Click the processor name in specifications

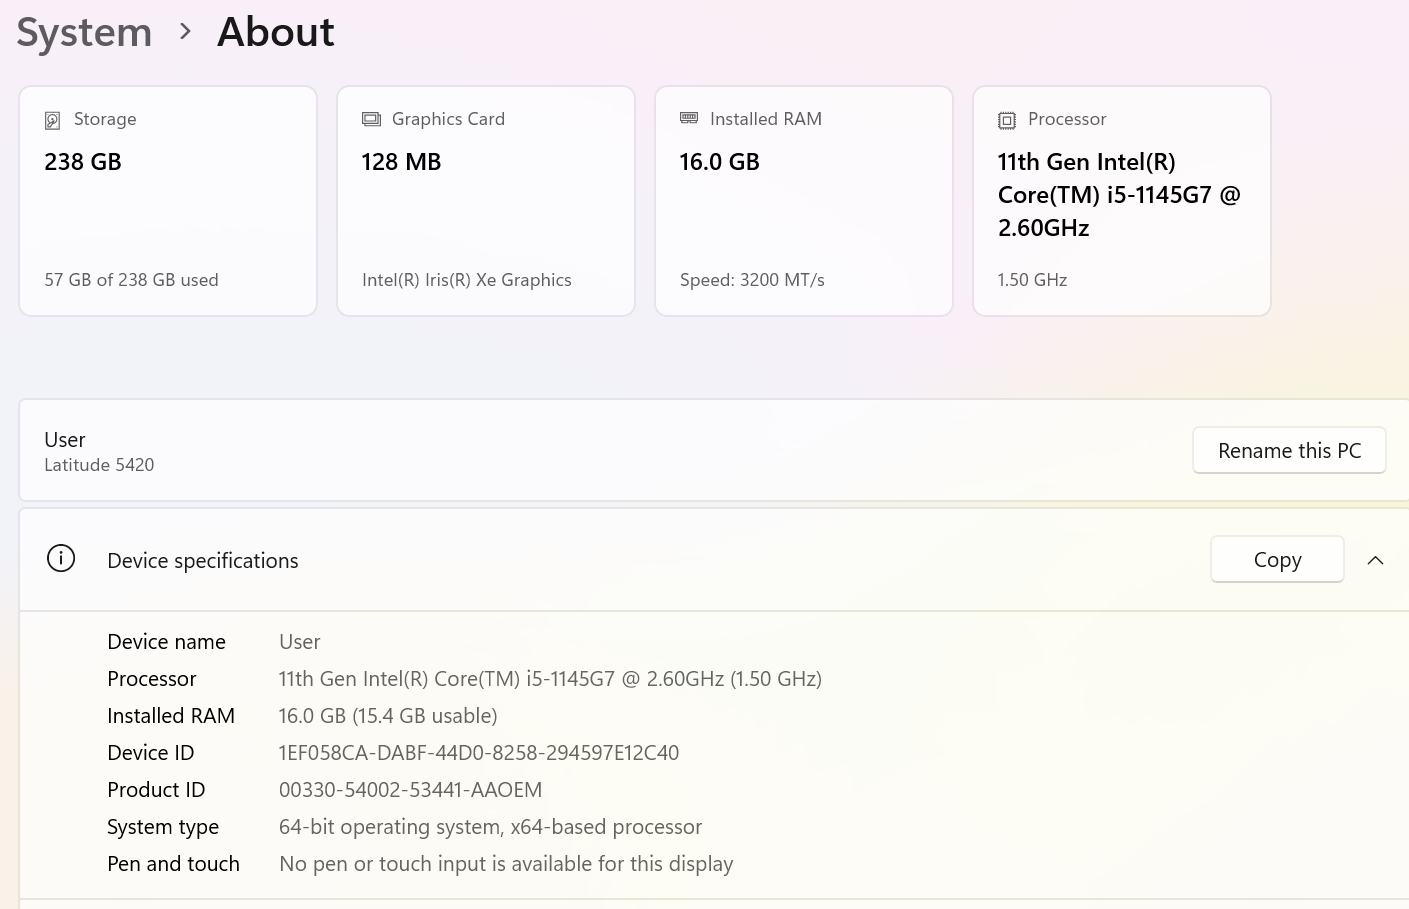549,679
